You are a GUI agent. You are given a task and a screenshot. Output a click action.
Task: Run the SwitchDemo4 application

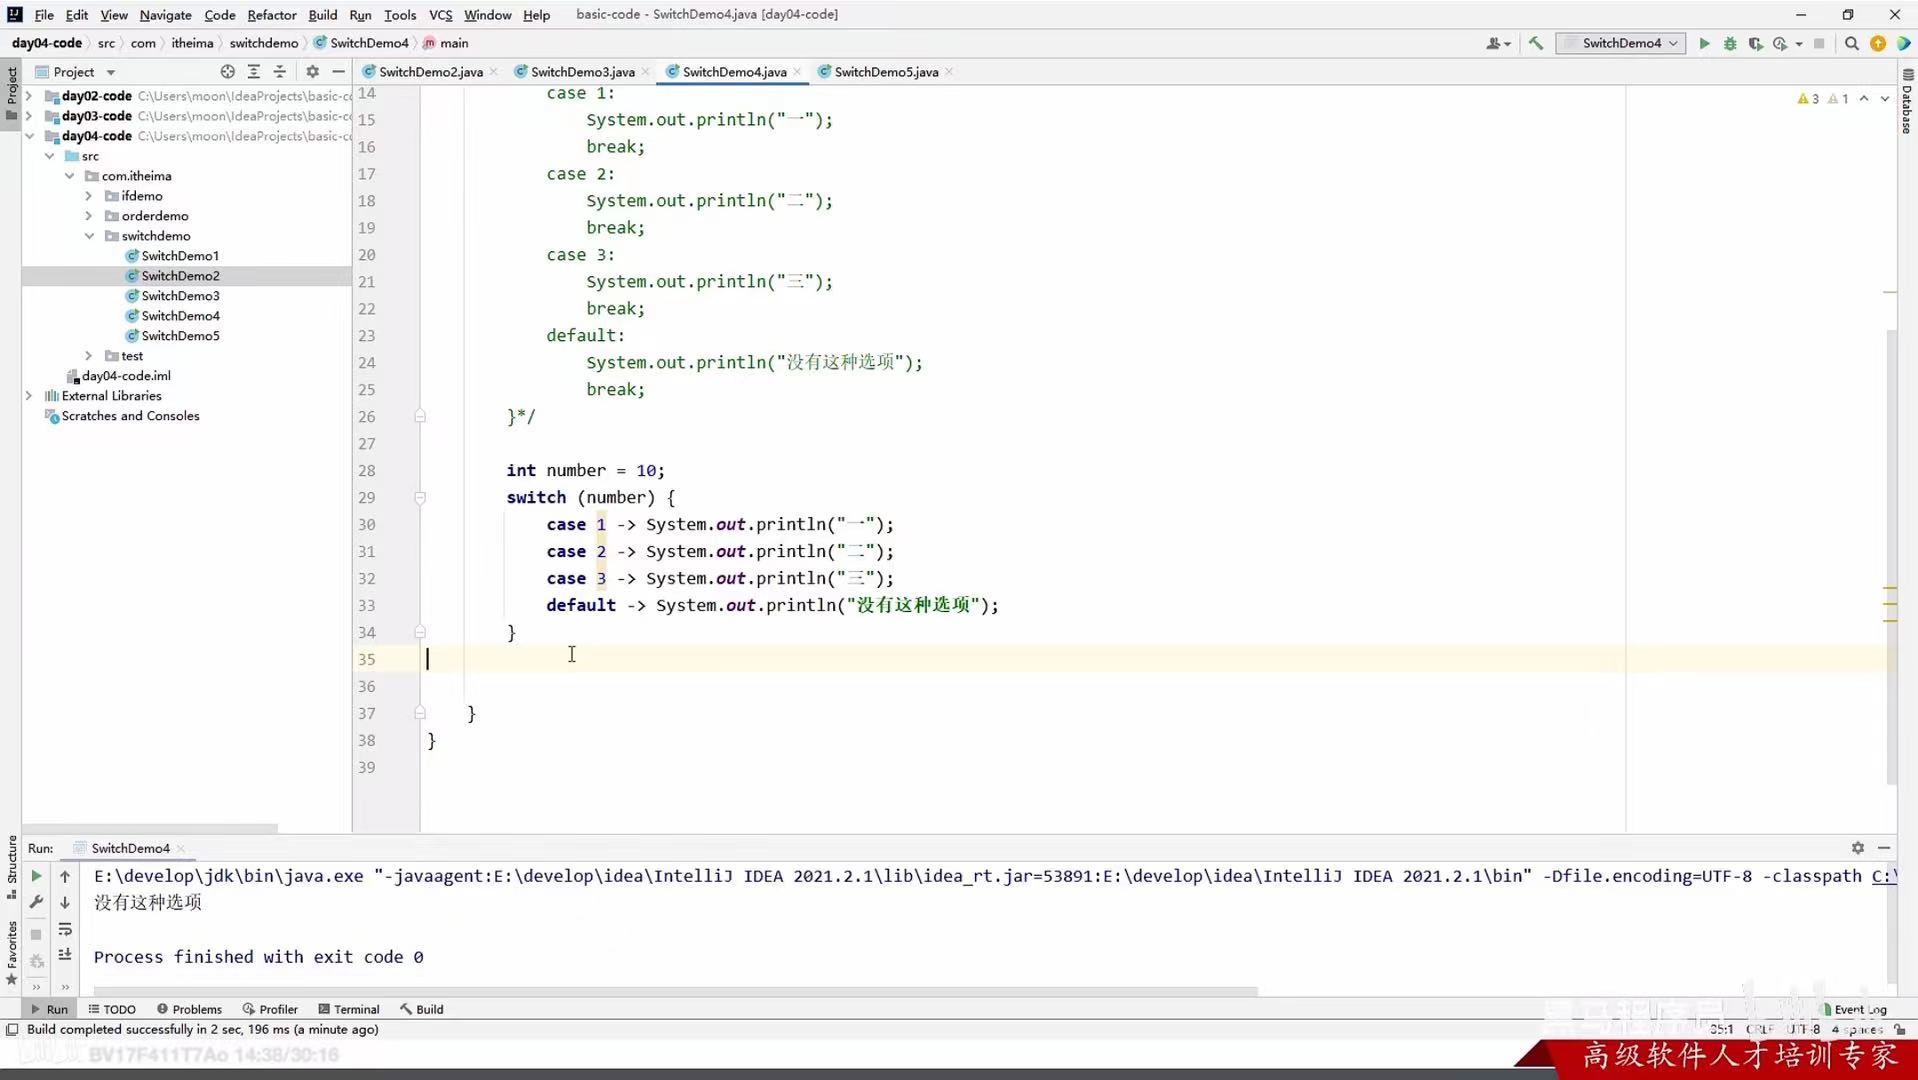click(x=1703, y=43)
